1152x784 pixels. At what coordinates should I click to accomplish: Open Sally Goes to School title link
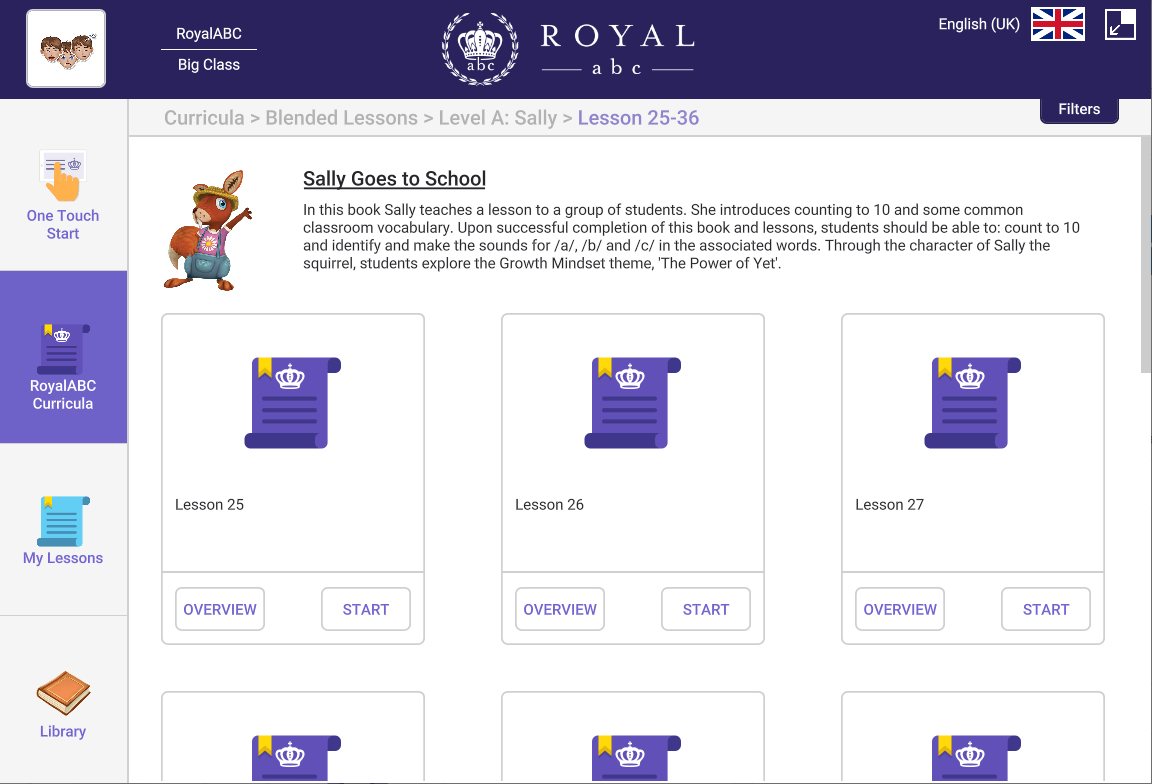point(395,179)
